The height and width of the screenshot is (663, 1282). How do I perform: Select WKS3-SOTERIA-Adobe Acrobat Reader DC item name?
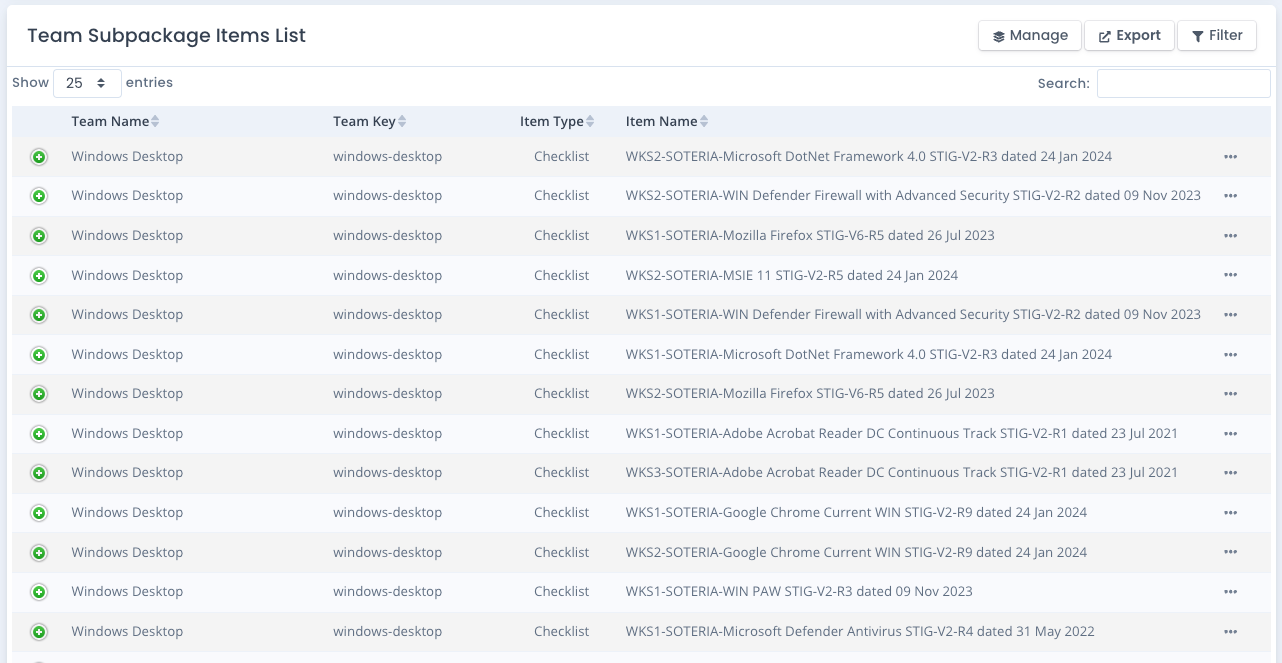(902, 472)
